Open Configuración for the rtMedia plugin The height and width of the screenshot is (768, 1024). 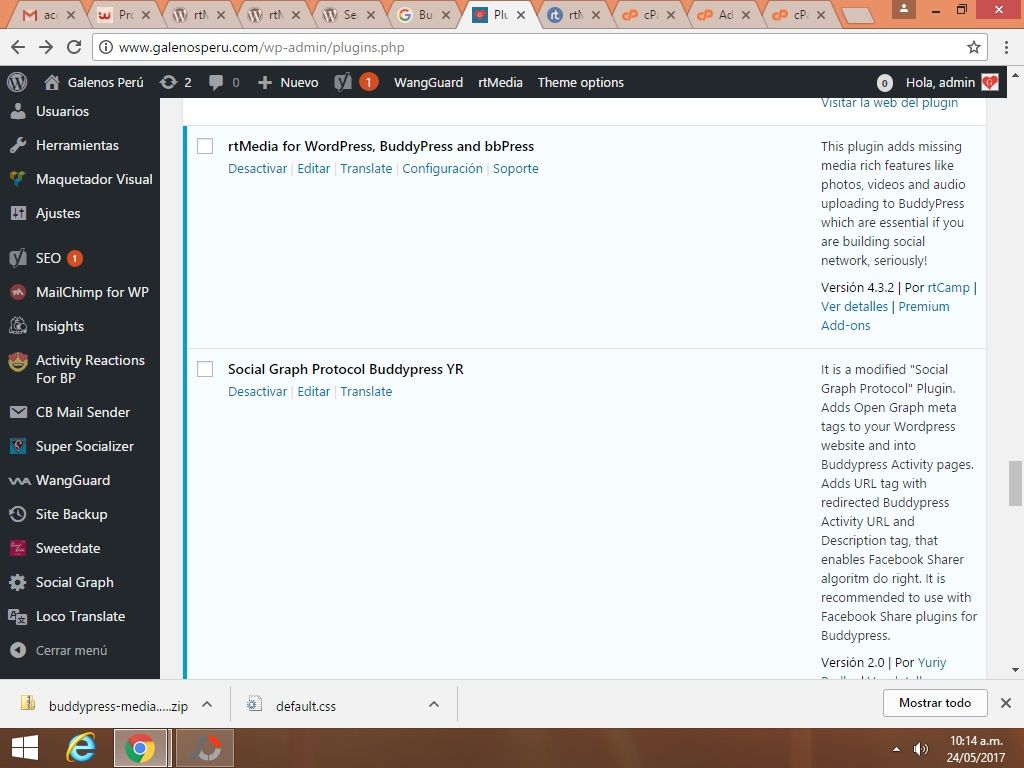[x=442, y=168]
